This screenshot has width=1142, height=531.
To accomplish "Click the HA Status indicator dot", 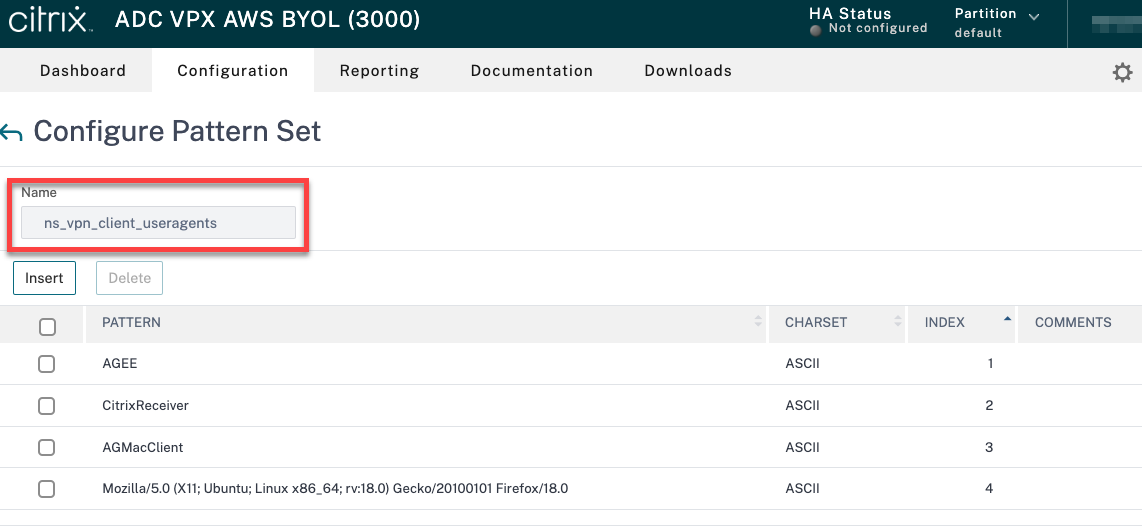I will [x=816, y=30].
